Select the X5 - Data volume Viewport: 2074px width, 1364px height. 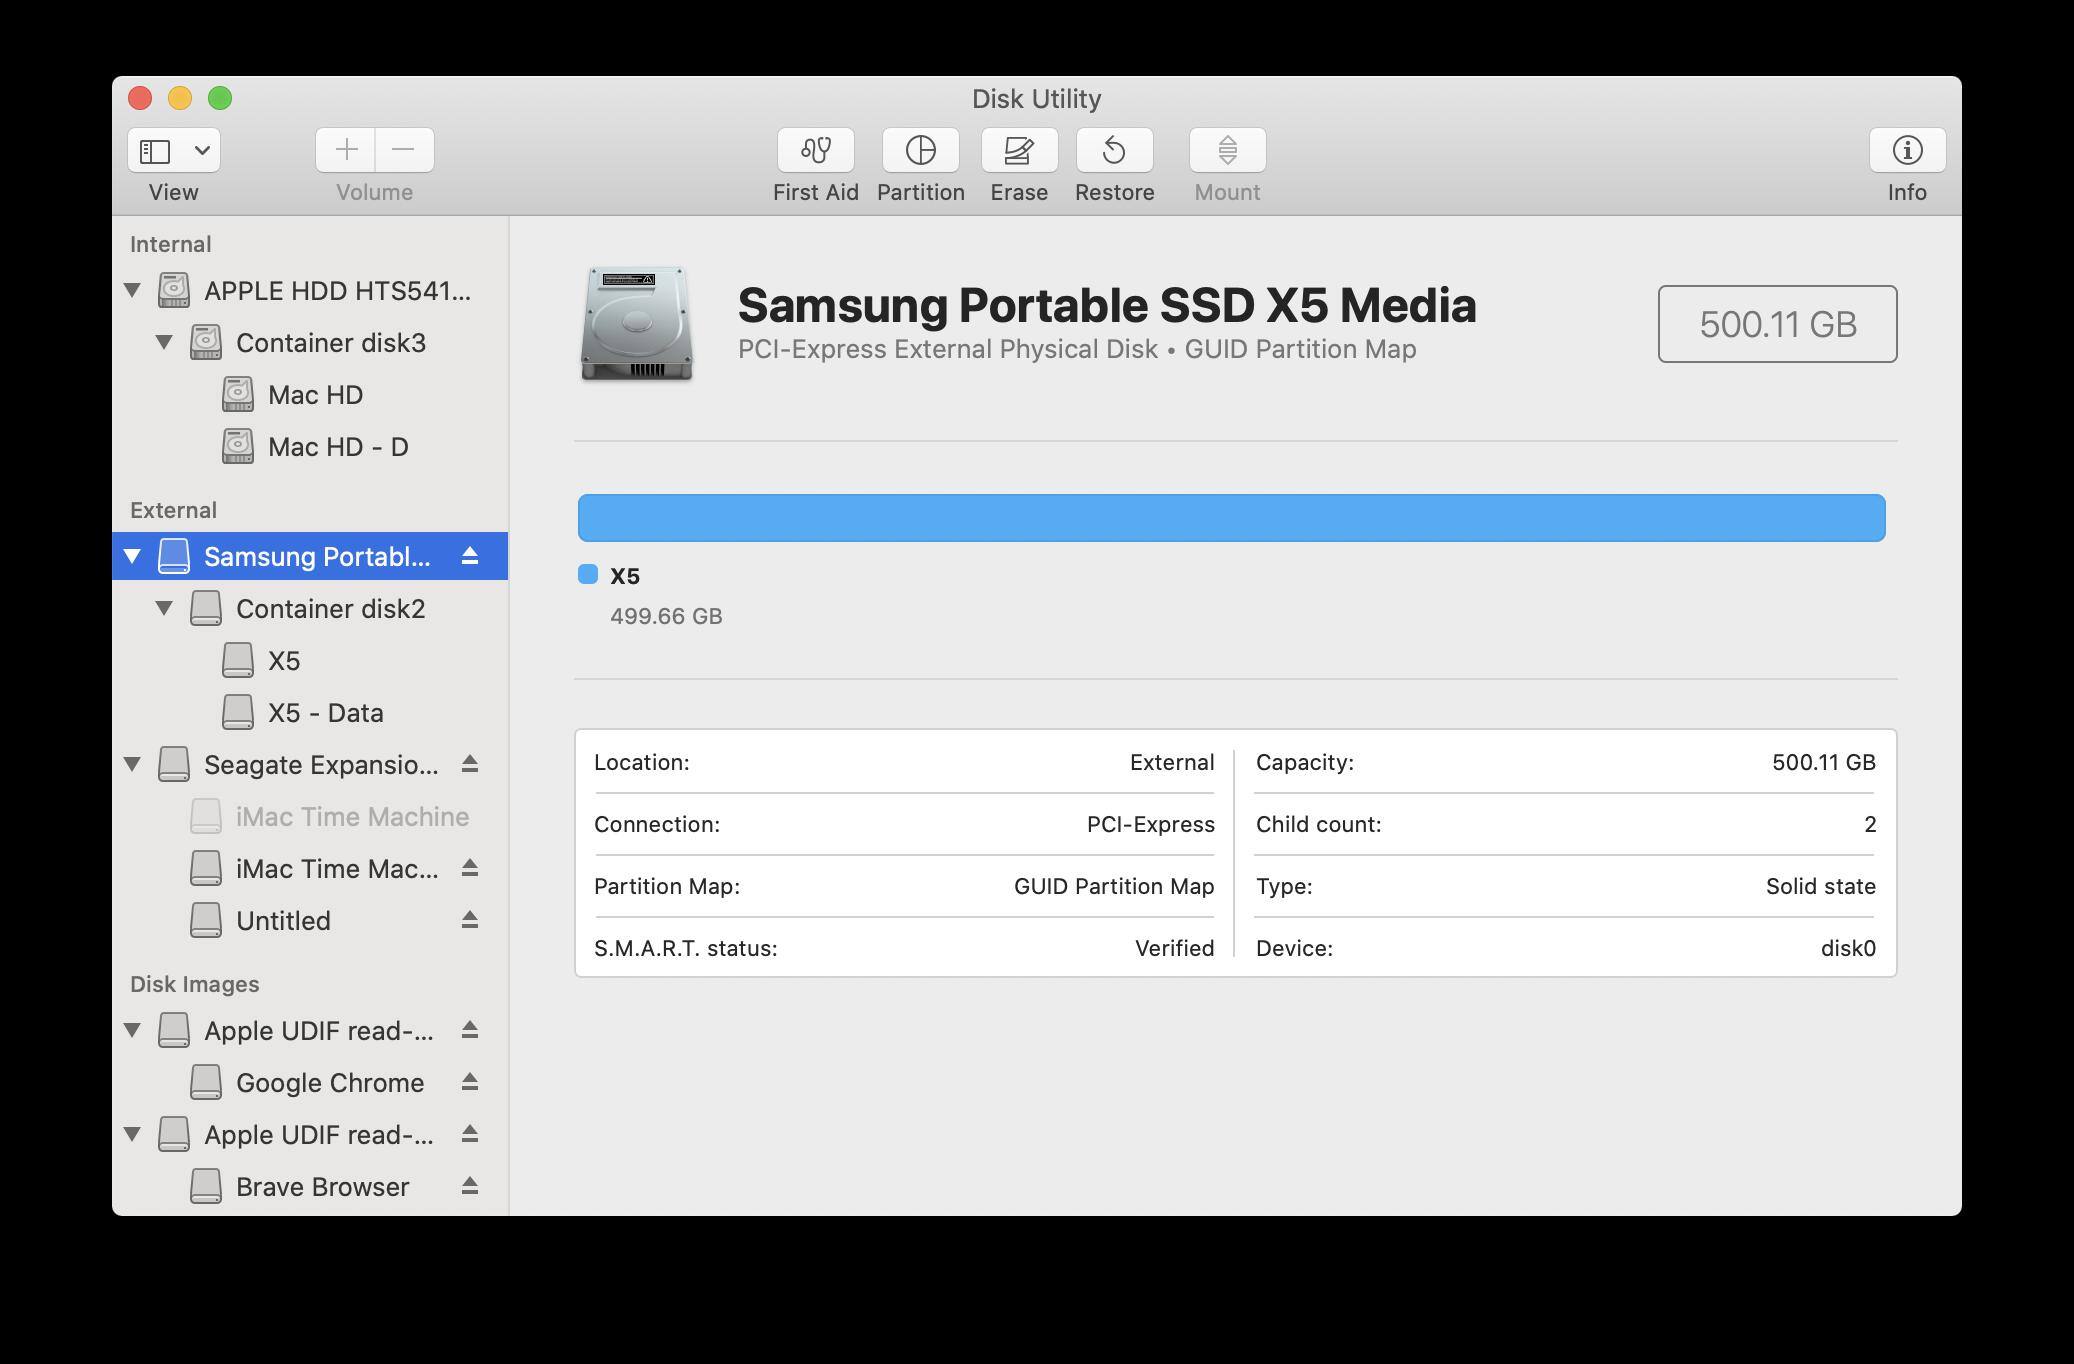click(x=325, y=713)
